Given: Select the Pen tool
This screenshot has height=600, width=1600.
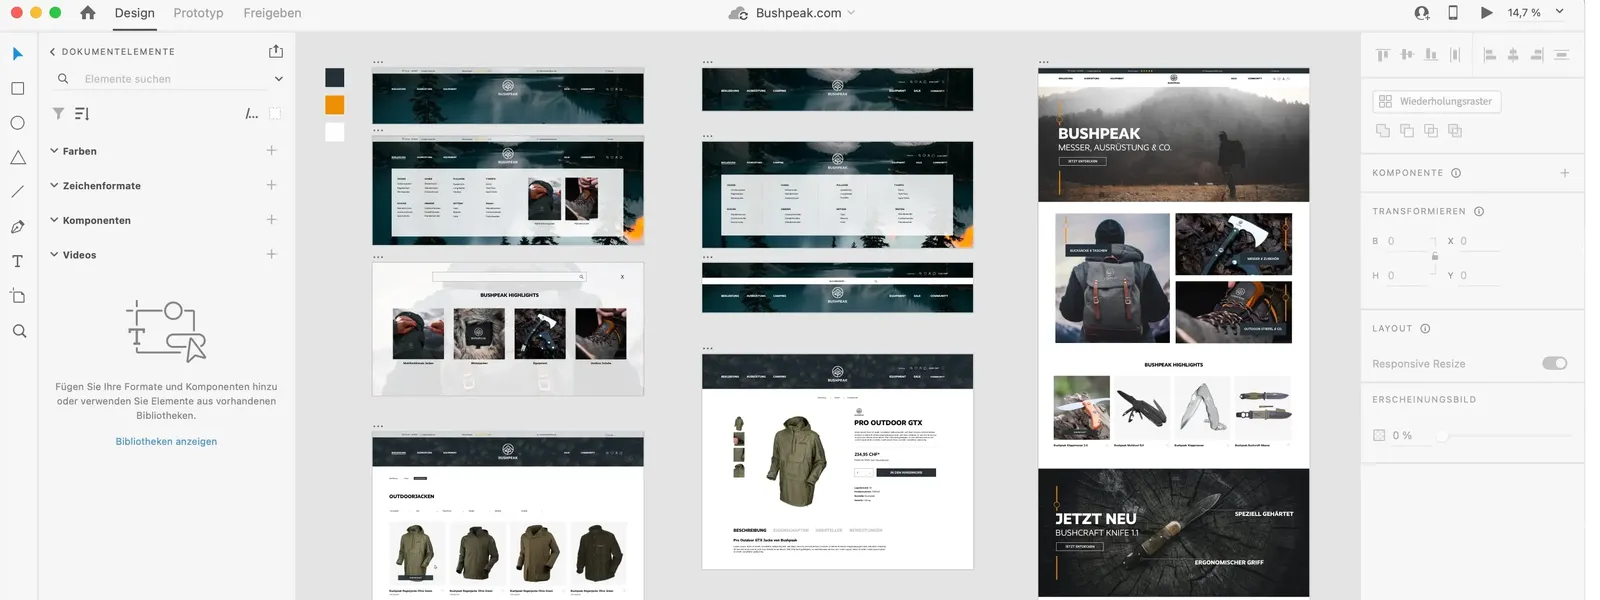Looking at the screenshot, I should [18, 227].
